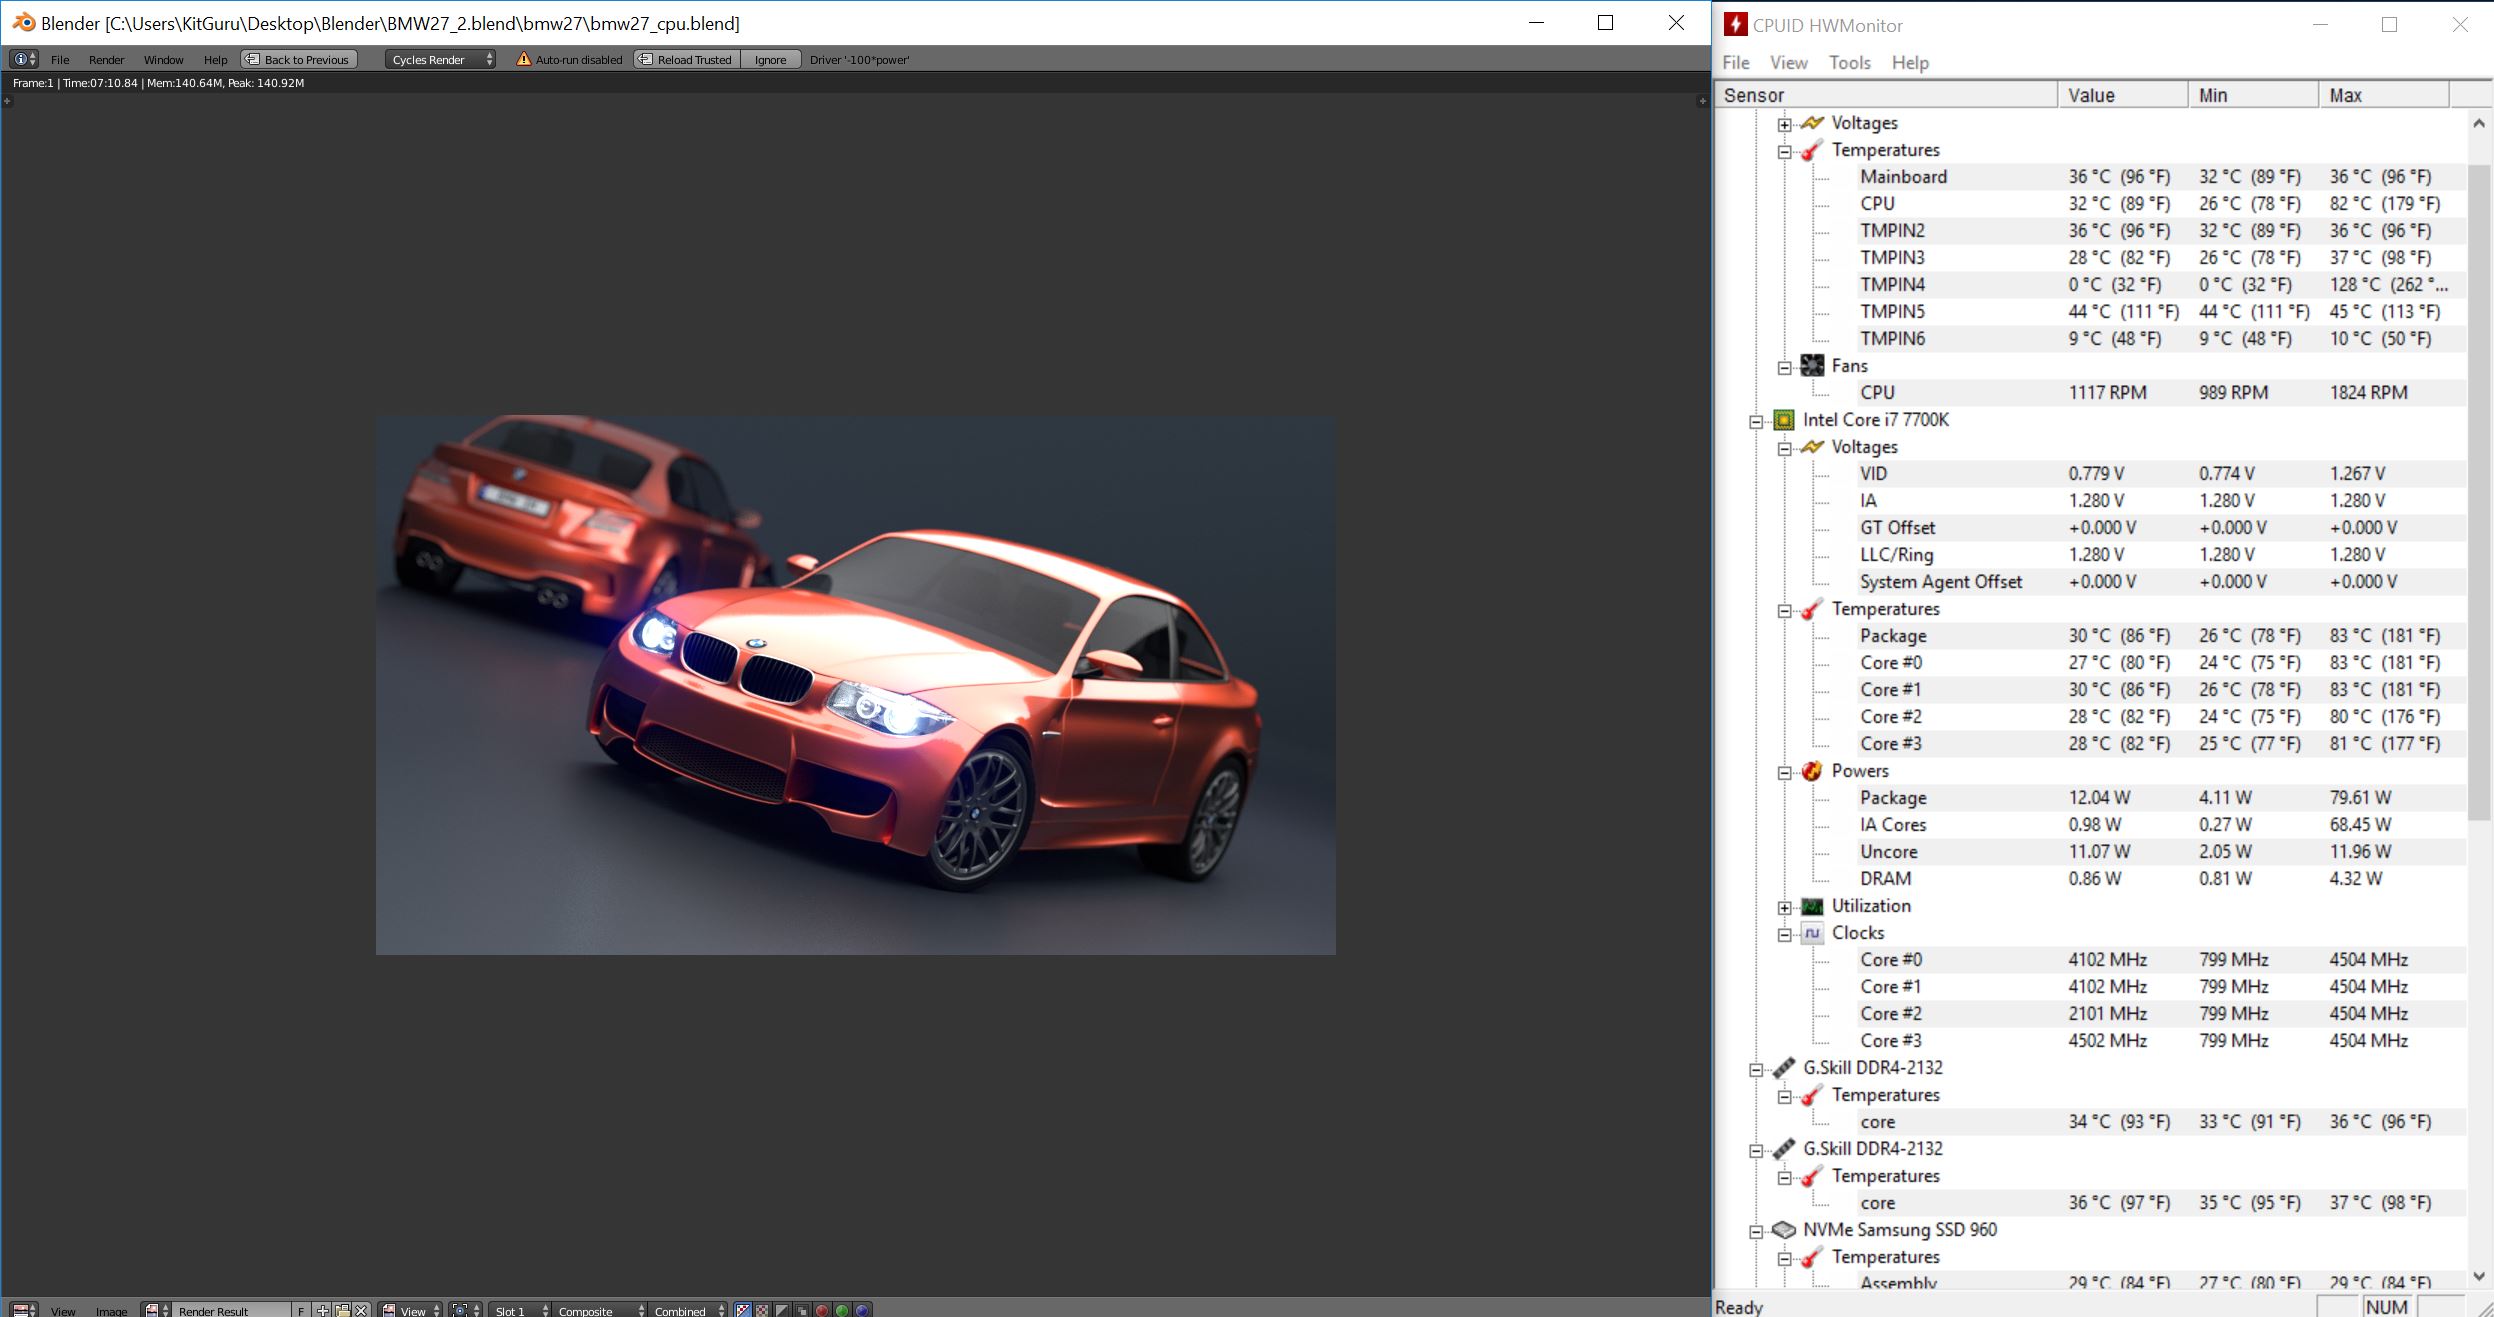The image size is (2494, 1317).
Task: Open the Render menu in Blender
Action: [x=106, y=59]
